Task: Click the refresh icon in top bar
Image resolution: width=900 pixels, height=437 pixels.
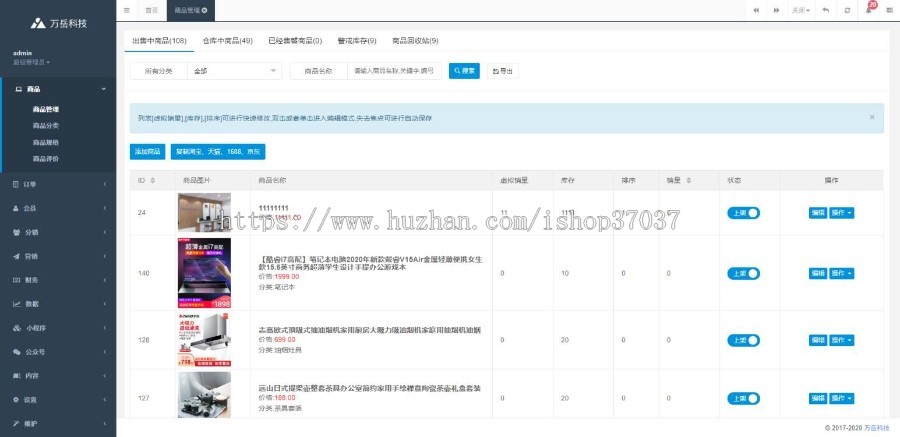Action: coord(847,10)
